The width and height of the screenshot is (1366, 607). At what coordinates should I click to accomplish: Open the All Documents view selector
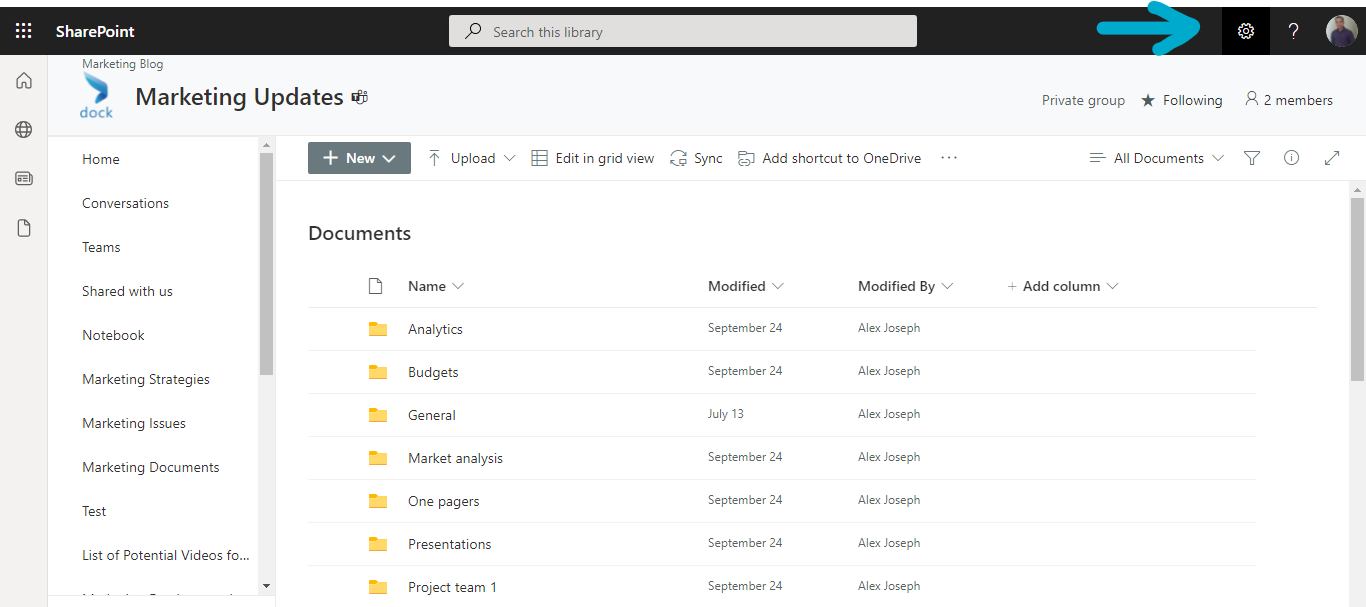(1156, 157)
